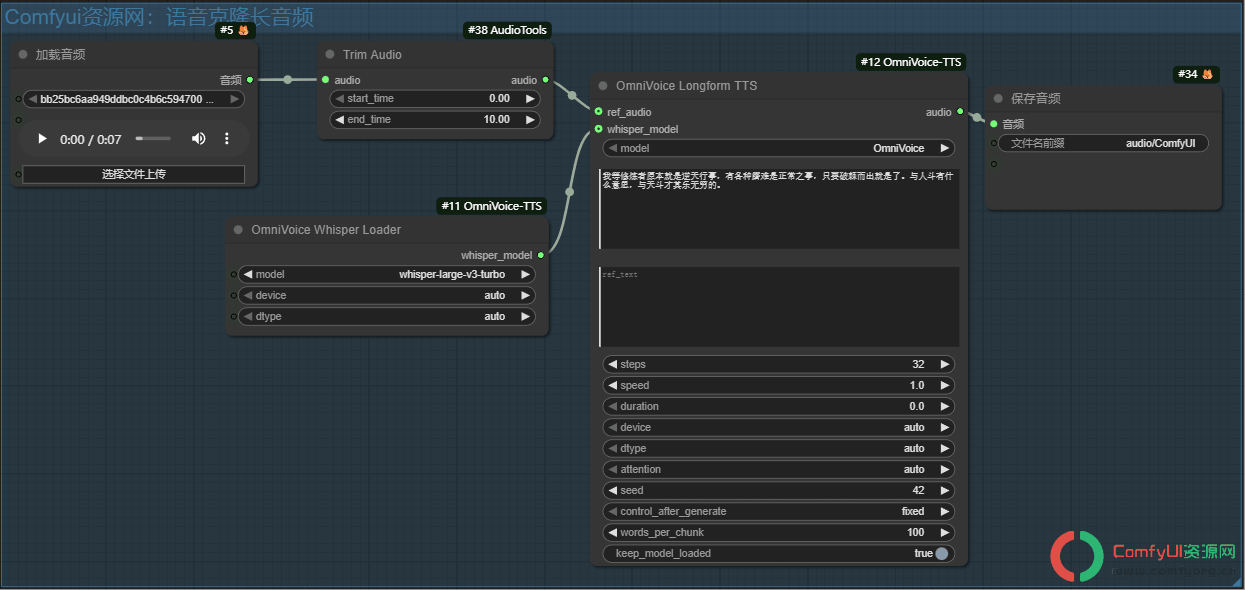Increase the steps value
This screenshot has width=1245, height=590.
click(x=944, y=364)
